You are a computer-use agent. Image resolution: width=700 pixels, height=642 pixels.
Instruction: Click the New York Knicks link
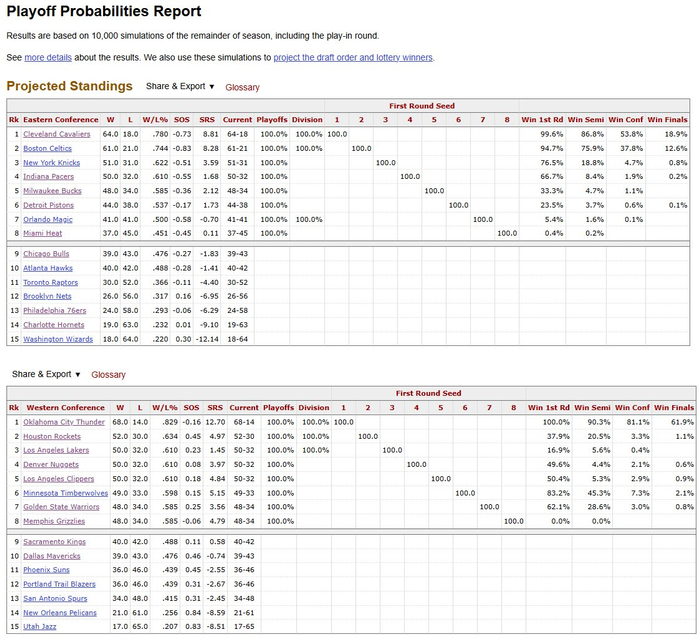coord(51,163)
